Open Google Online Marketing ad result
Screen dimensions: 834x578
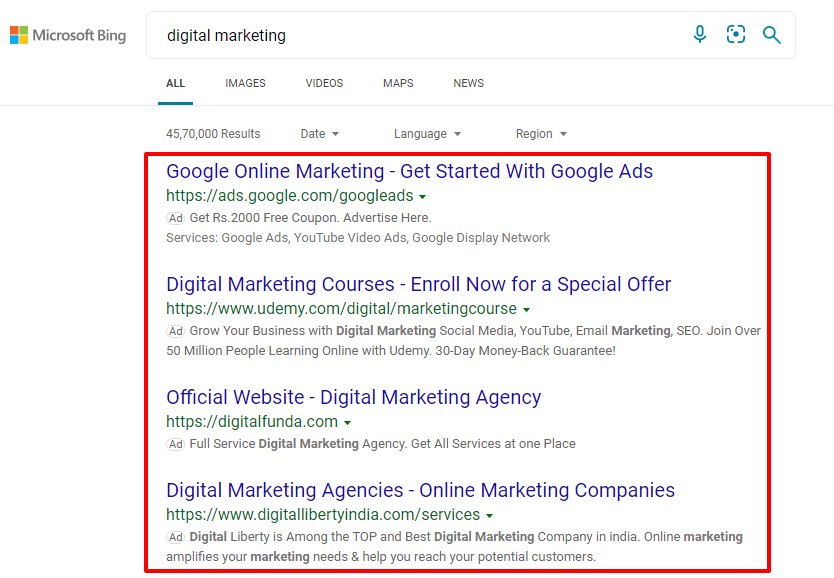[x=409, y=171]
